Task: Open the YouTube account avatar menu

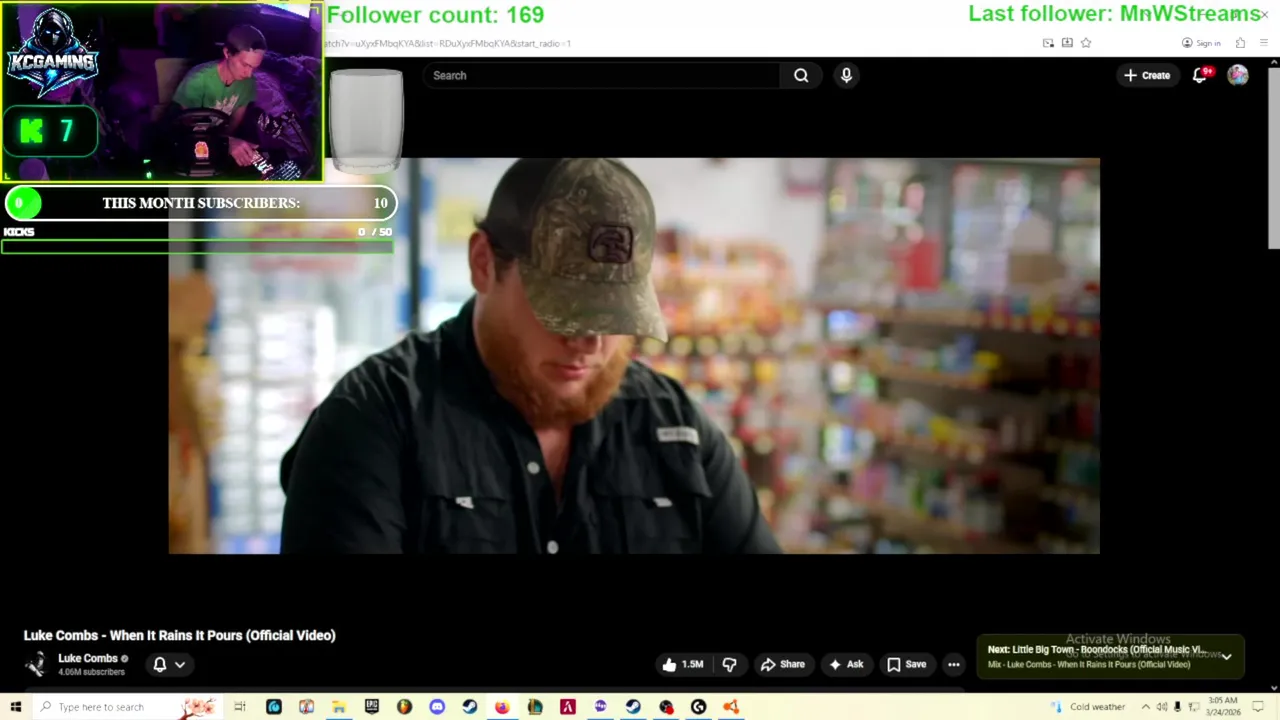Action: click(1238, 75)
